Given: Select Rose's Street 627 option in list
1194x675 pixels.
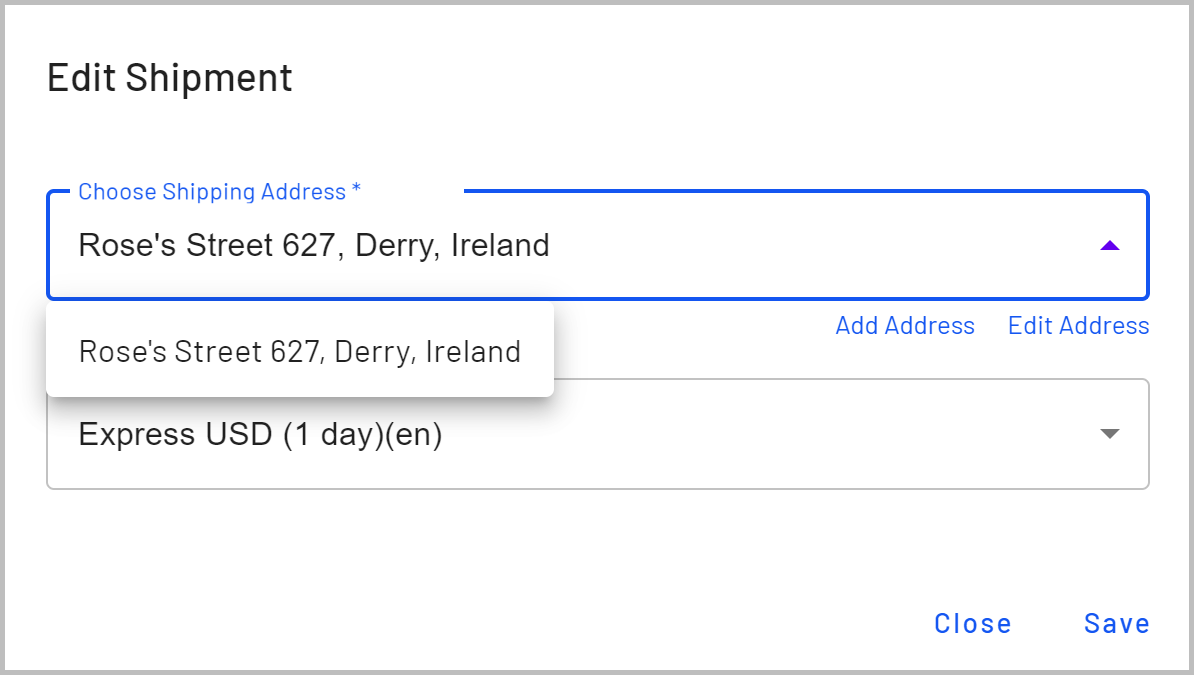Looking at the screenshot, I should coord(299,352).
